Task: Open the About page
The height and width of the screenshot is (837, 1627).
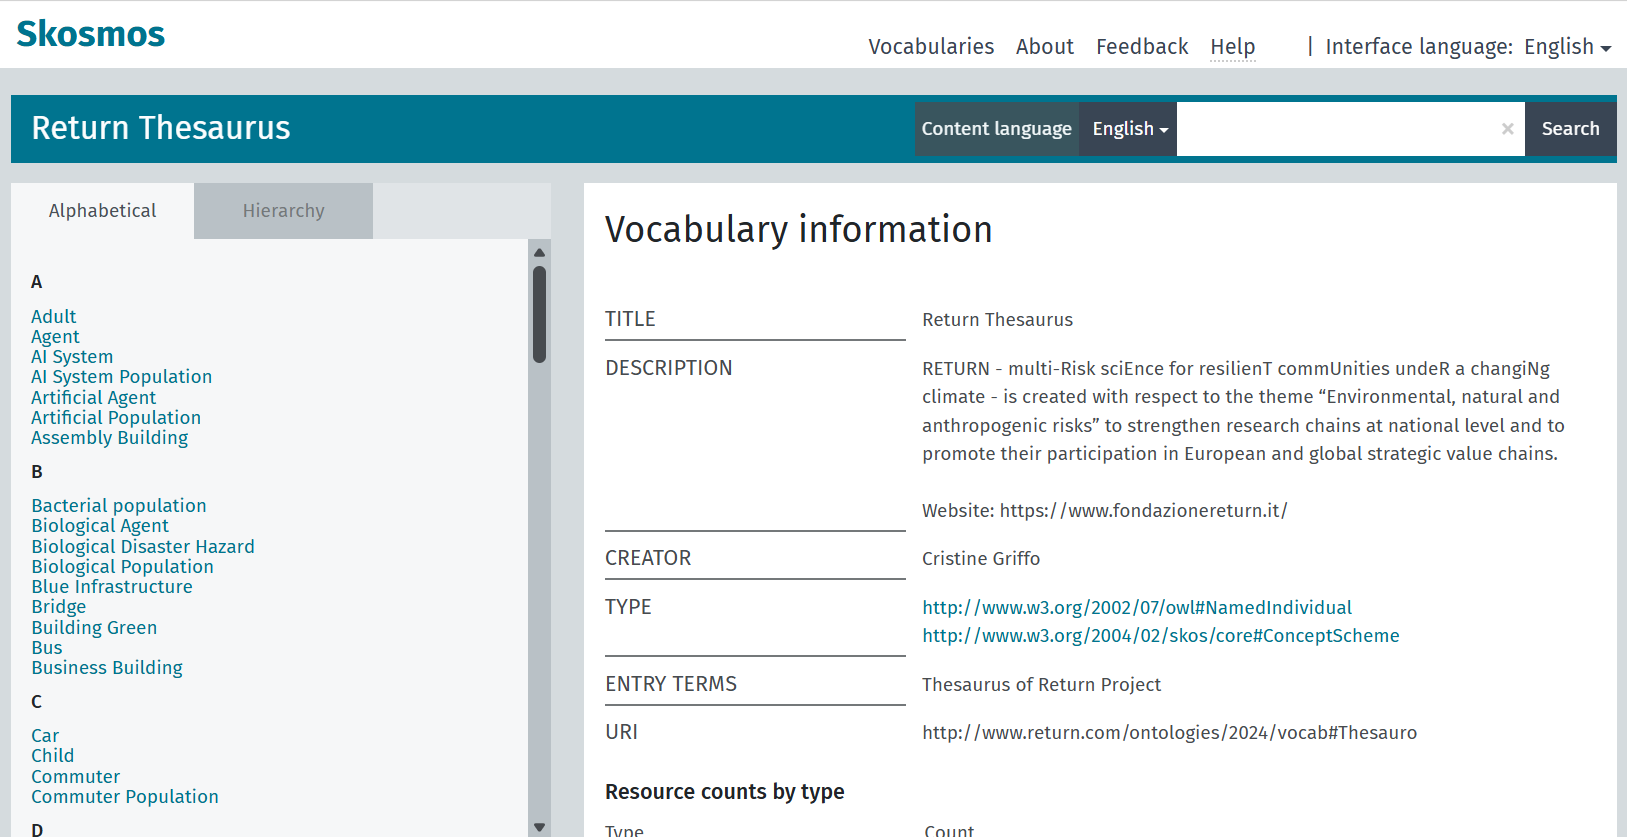Action: (1044, 47)
